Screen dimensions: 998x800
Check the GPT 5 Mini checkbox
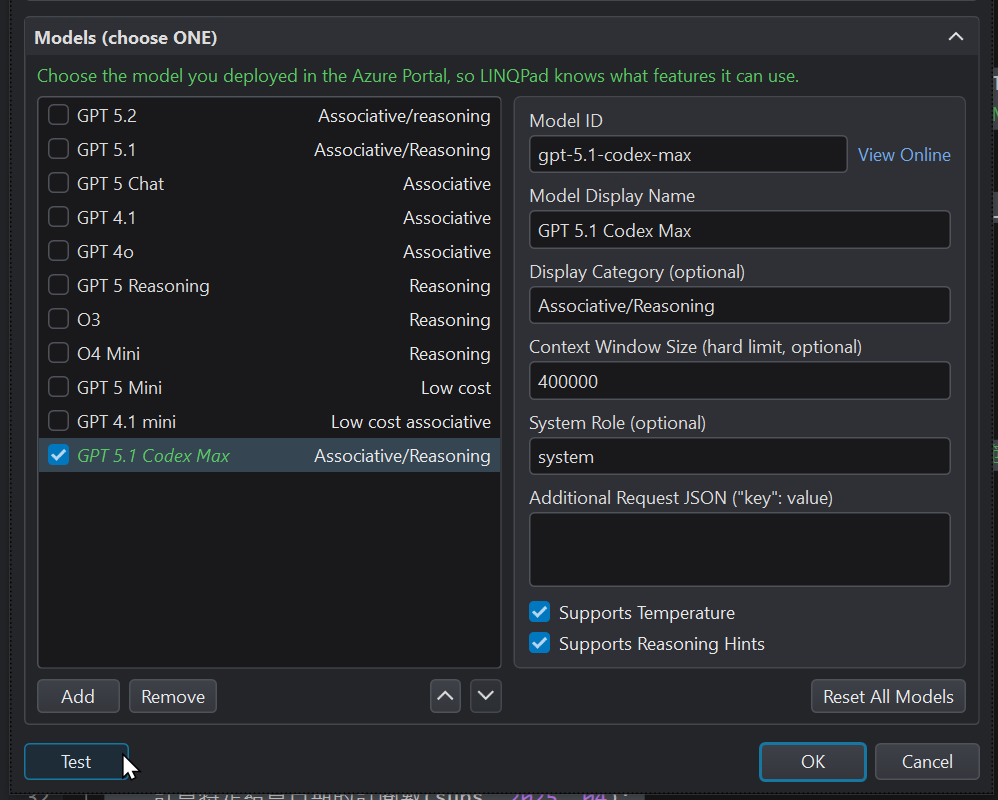59,387
